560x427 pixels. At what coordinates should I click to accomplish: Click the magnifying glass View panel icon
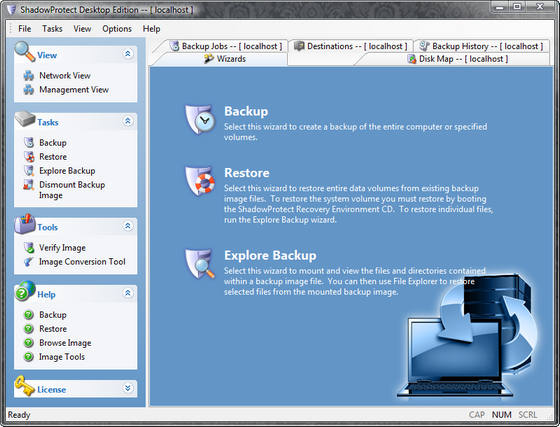pos(25,52)
